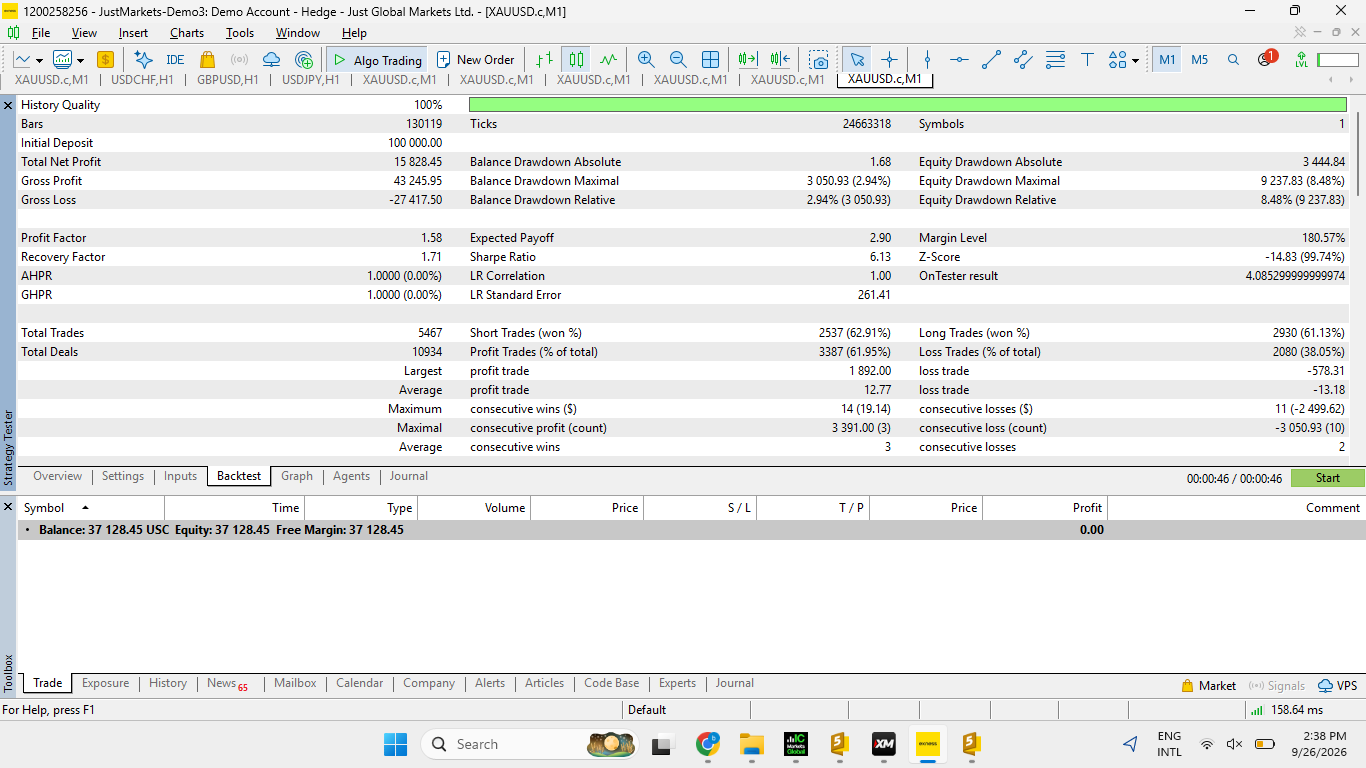Click the New Order button
1366x768 pixels.
pyautogui.click(x=476, y=60)
